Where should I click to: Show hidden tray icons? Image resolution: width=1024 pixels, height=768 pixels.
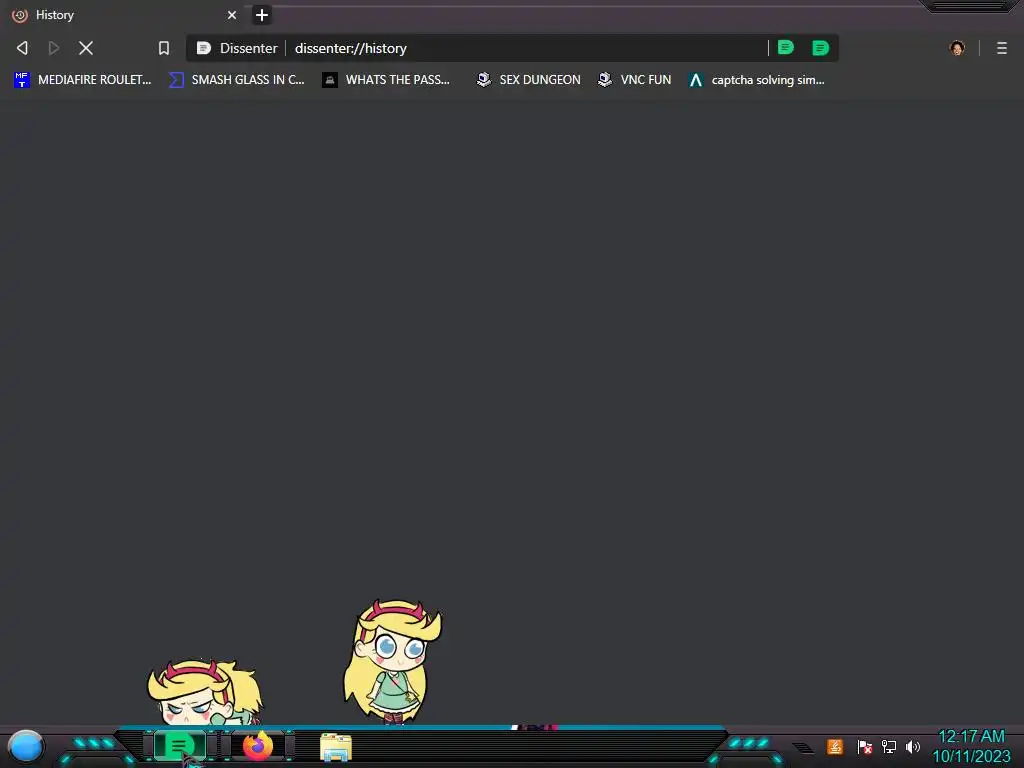tap(803, 748)
